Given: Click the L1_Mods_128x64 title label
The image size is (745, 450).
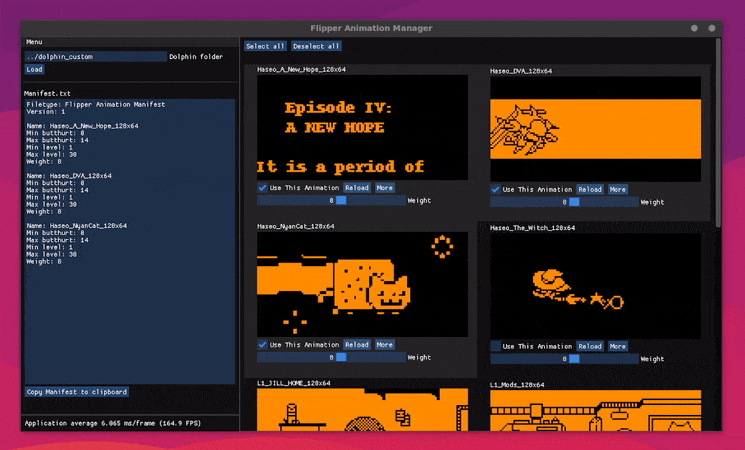Looking at the screenshot, I should pyautogui.click(x=517, y=384).
